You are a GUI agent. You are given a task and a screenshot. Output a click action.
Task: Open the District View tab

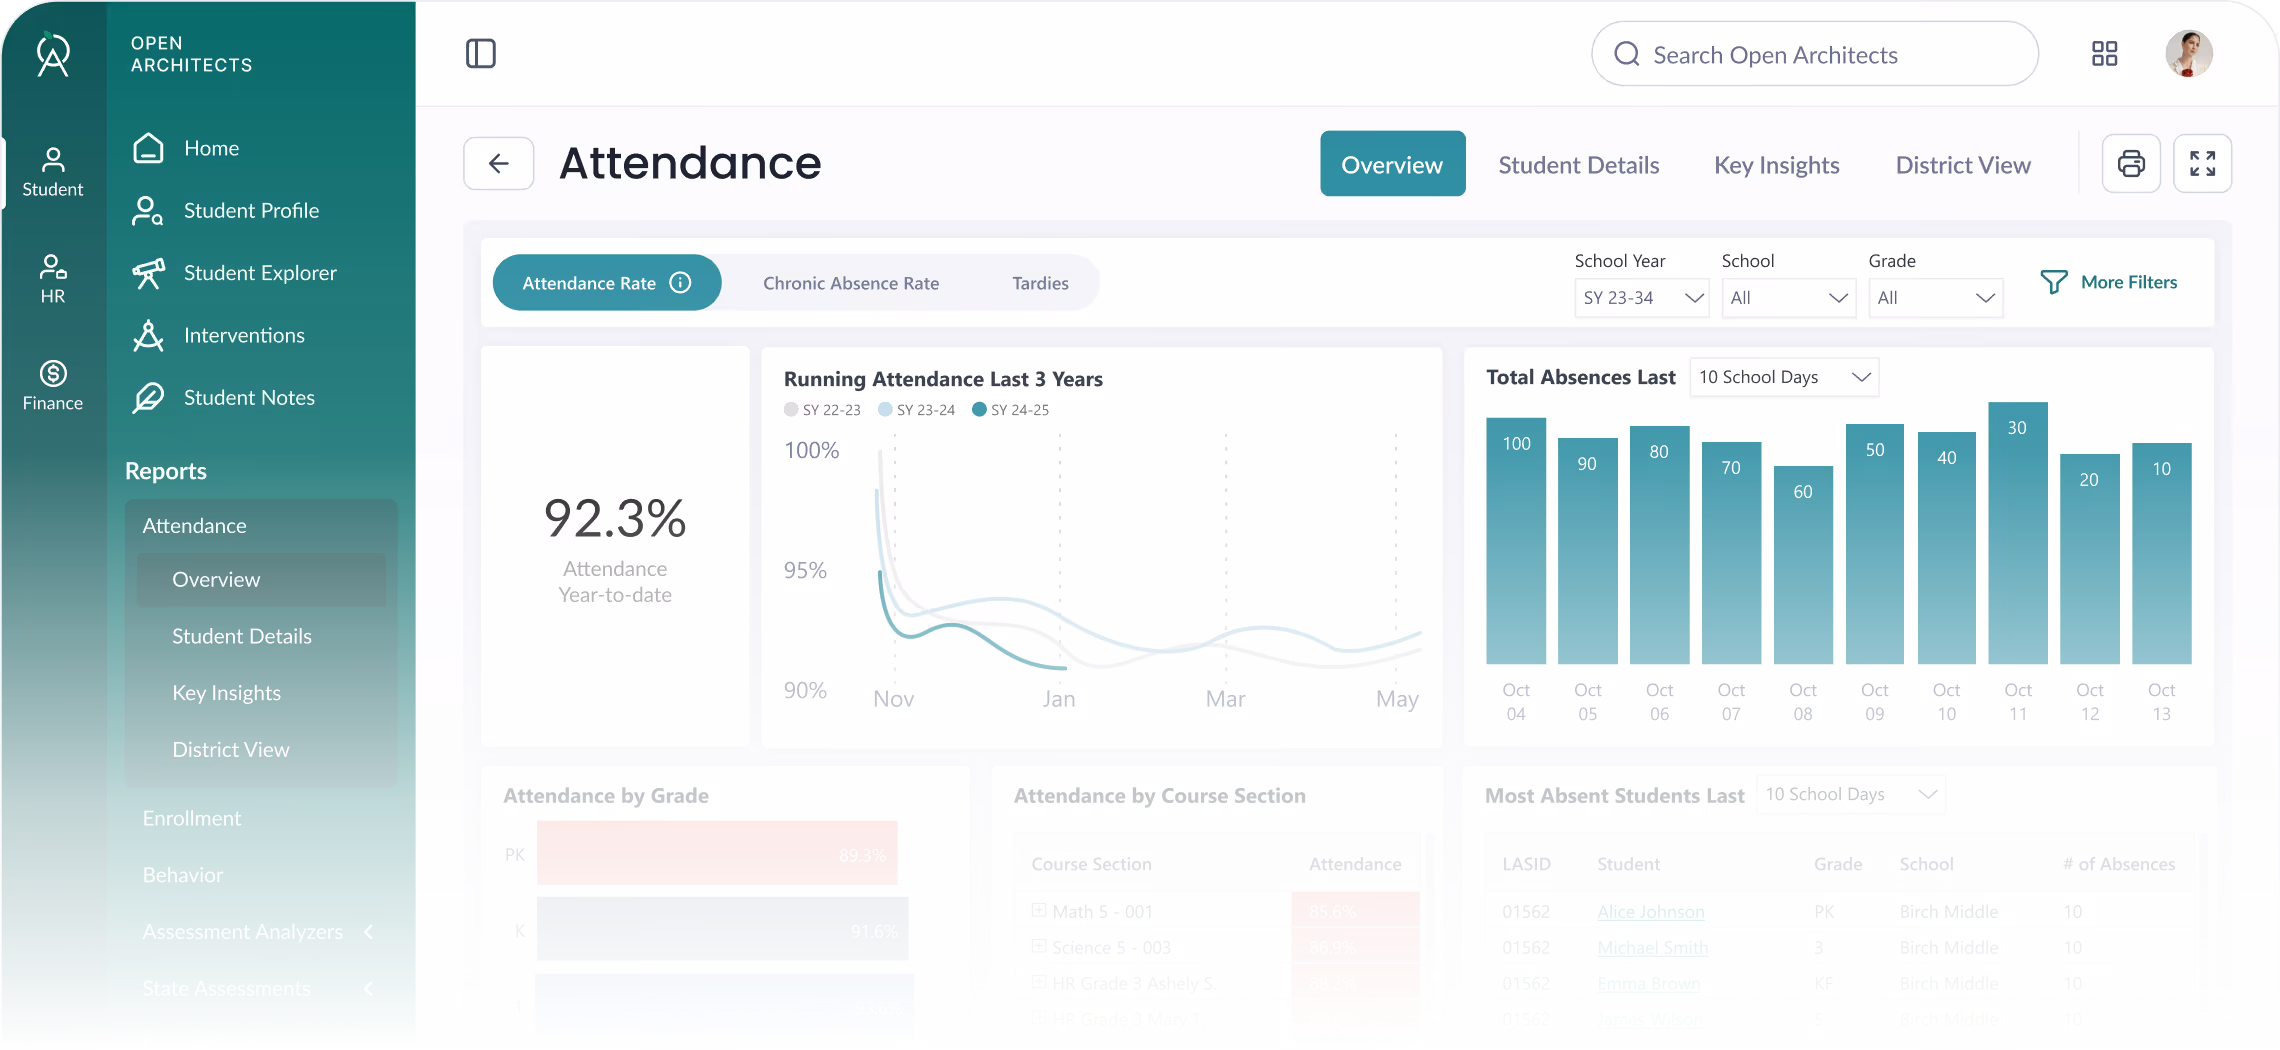click(1962, 164)
